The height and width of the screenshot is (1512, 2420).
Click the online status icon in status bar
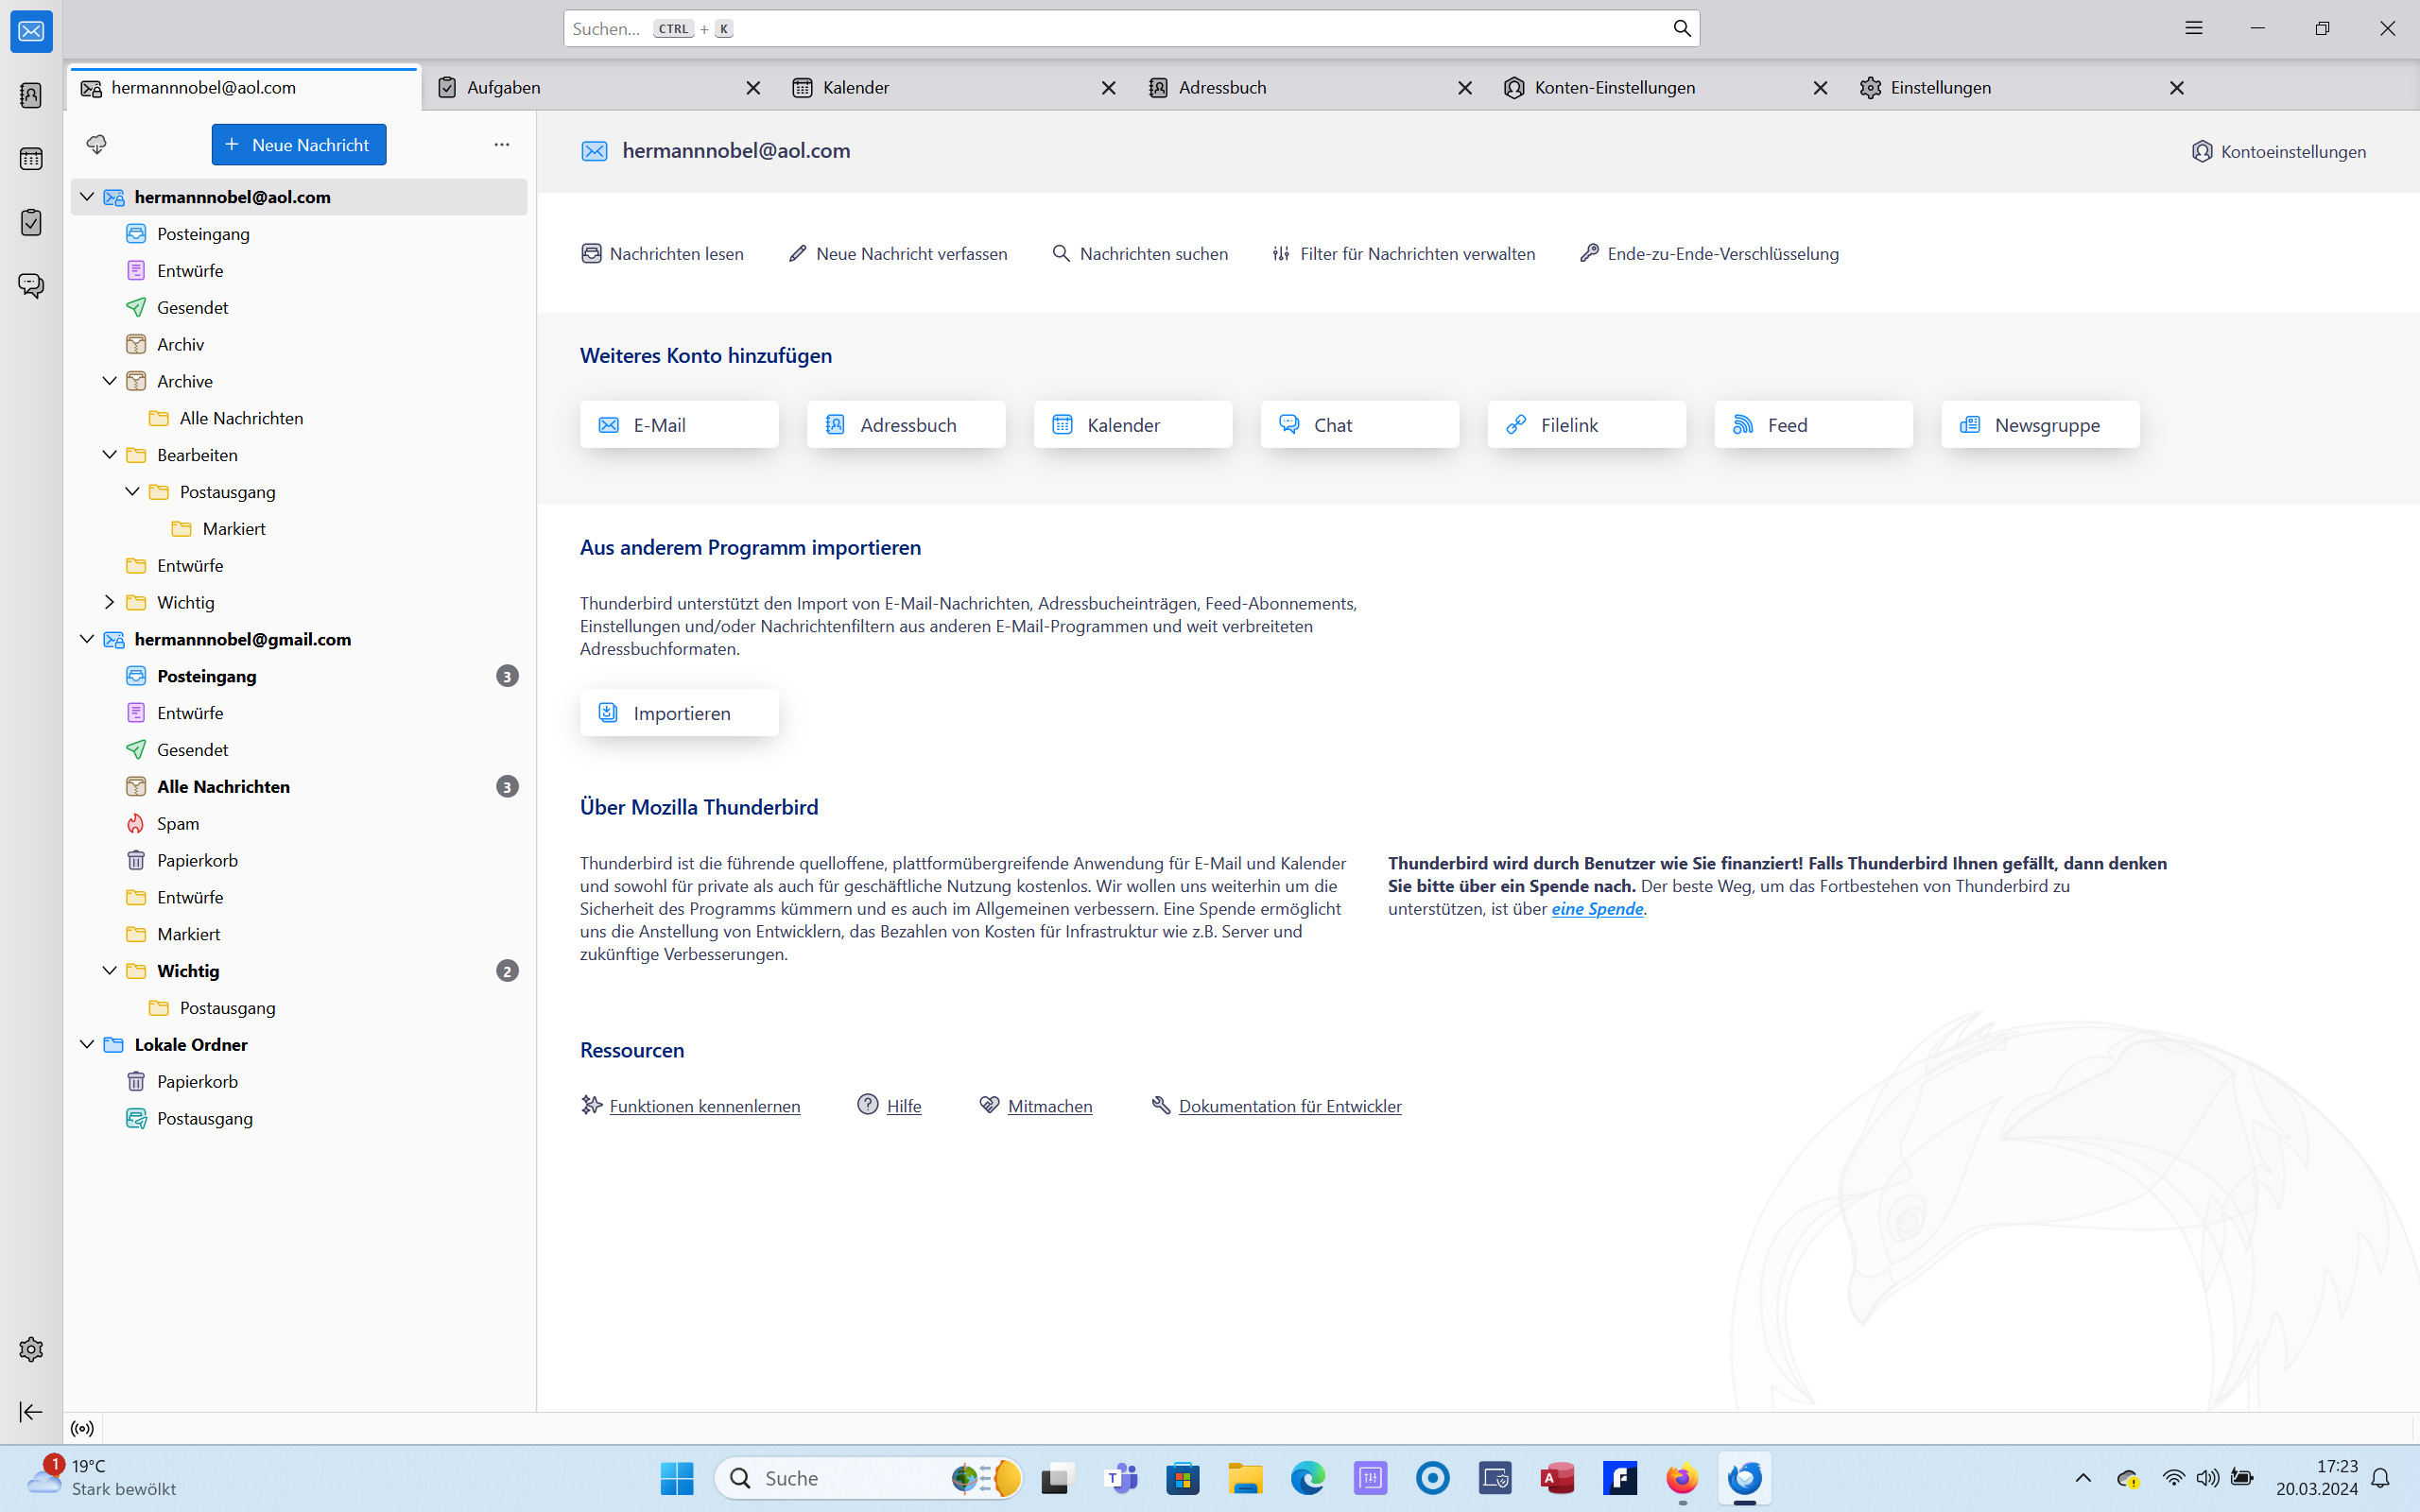coord(83,1429)
